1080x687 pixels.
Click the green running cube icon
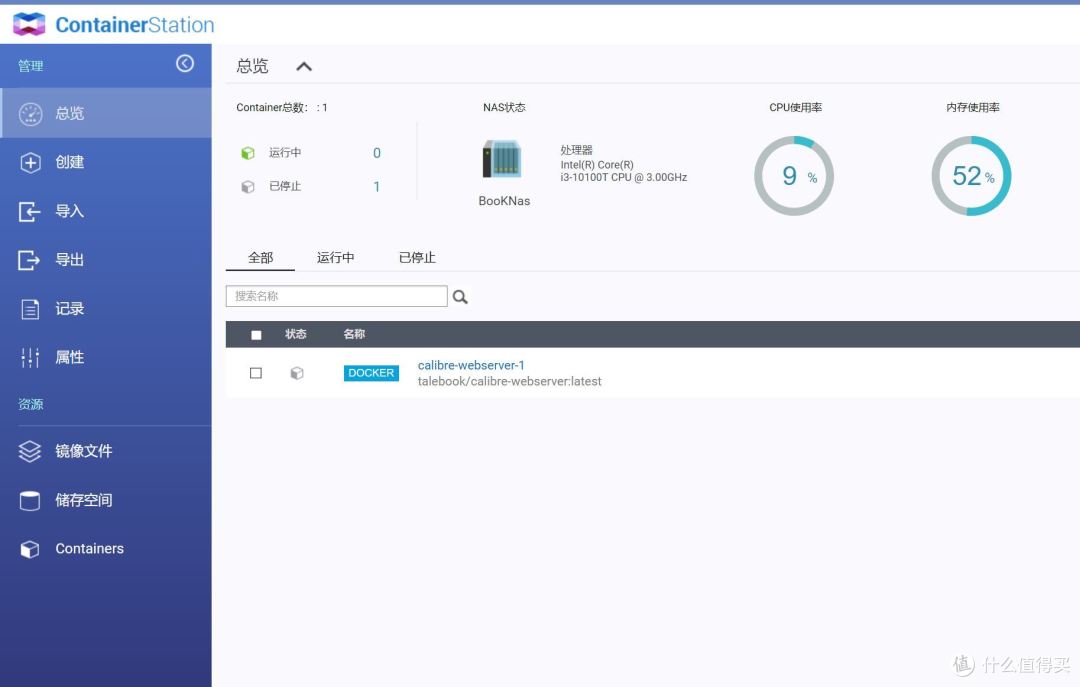click(248, 153)
